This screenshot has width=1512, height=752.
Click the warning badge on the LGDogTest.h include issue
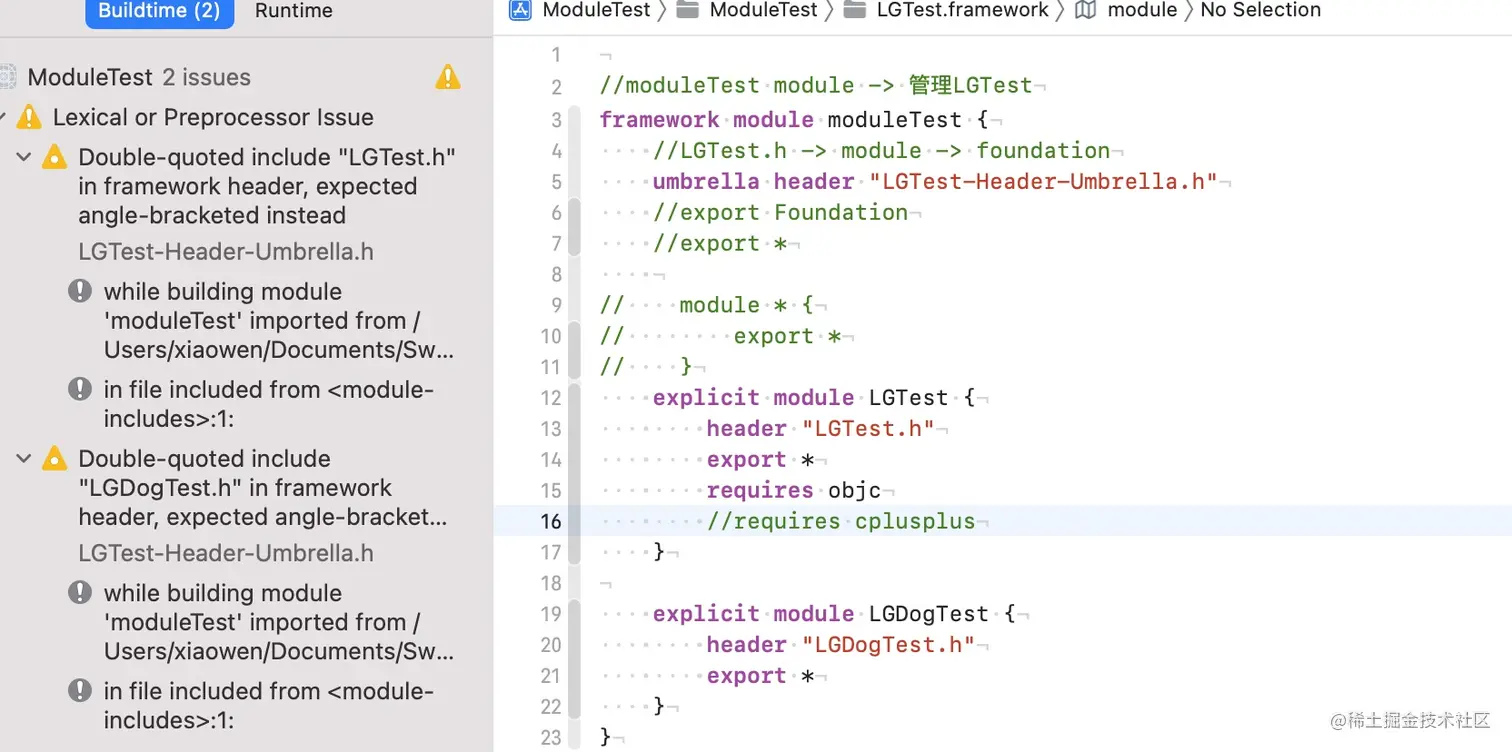click(x=54, y=457)
